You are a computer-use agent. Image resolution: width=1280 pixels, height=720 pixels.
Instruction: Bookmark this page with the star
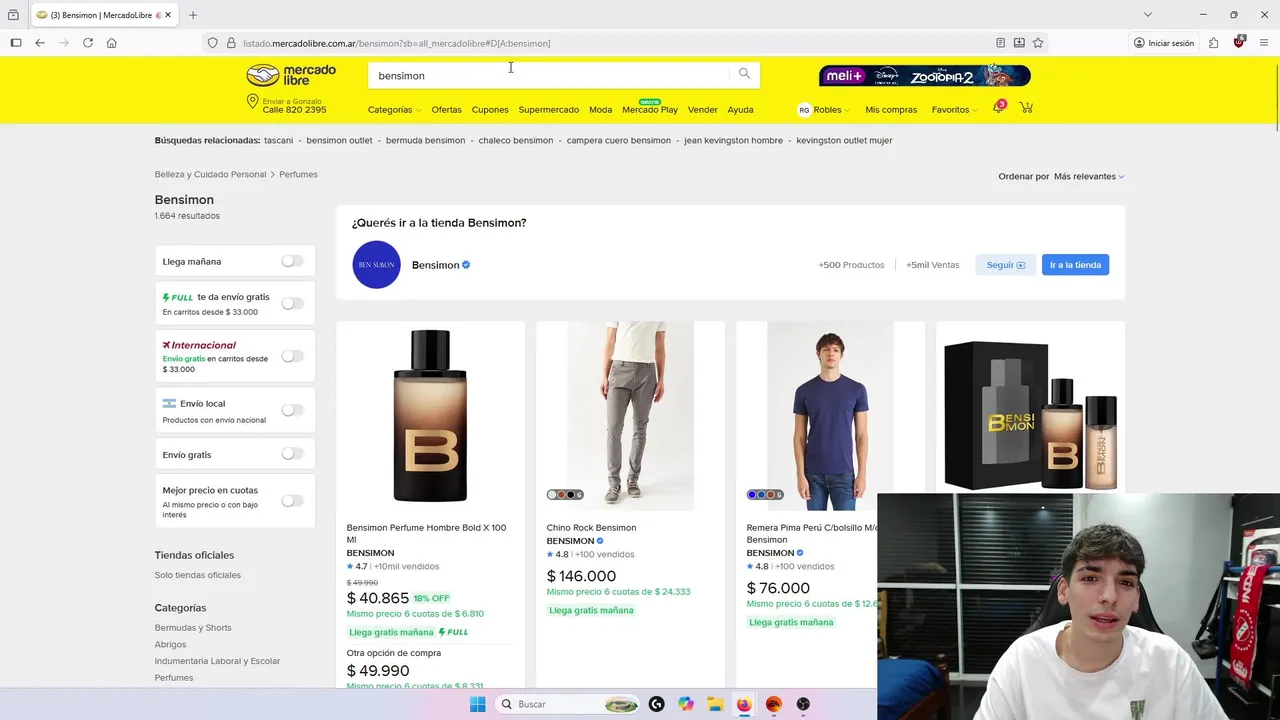click(x=1038, y=43)
